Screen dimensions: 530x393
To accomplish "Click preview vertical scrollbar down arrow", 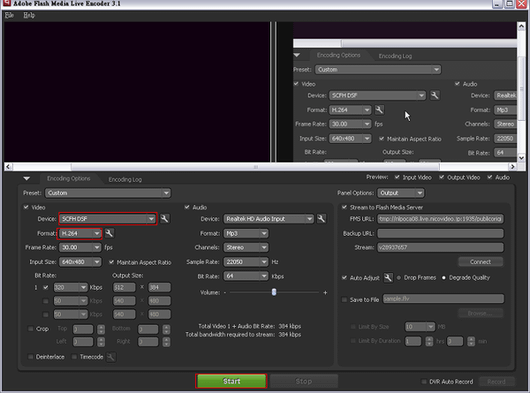I will point(521,158).
